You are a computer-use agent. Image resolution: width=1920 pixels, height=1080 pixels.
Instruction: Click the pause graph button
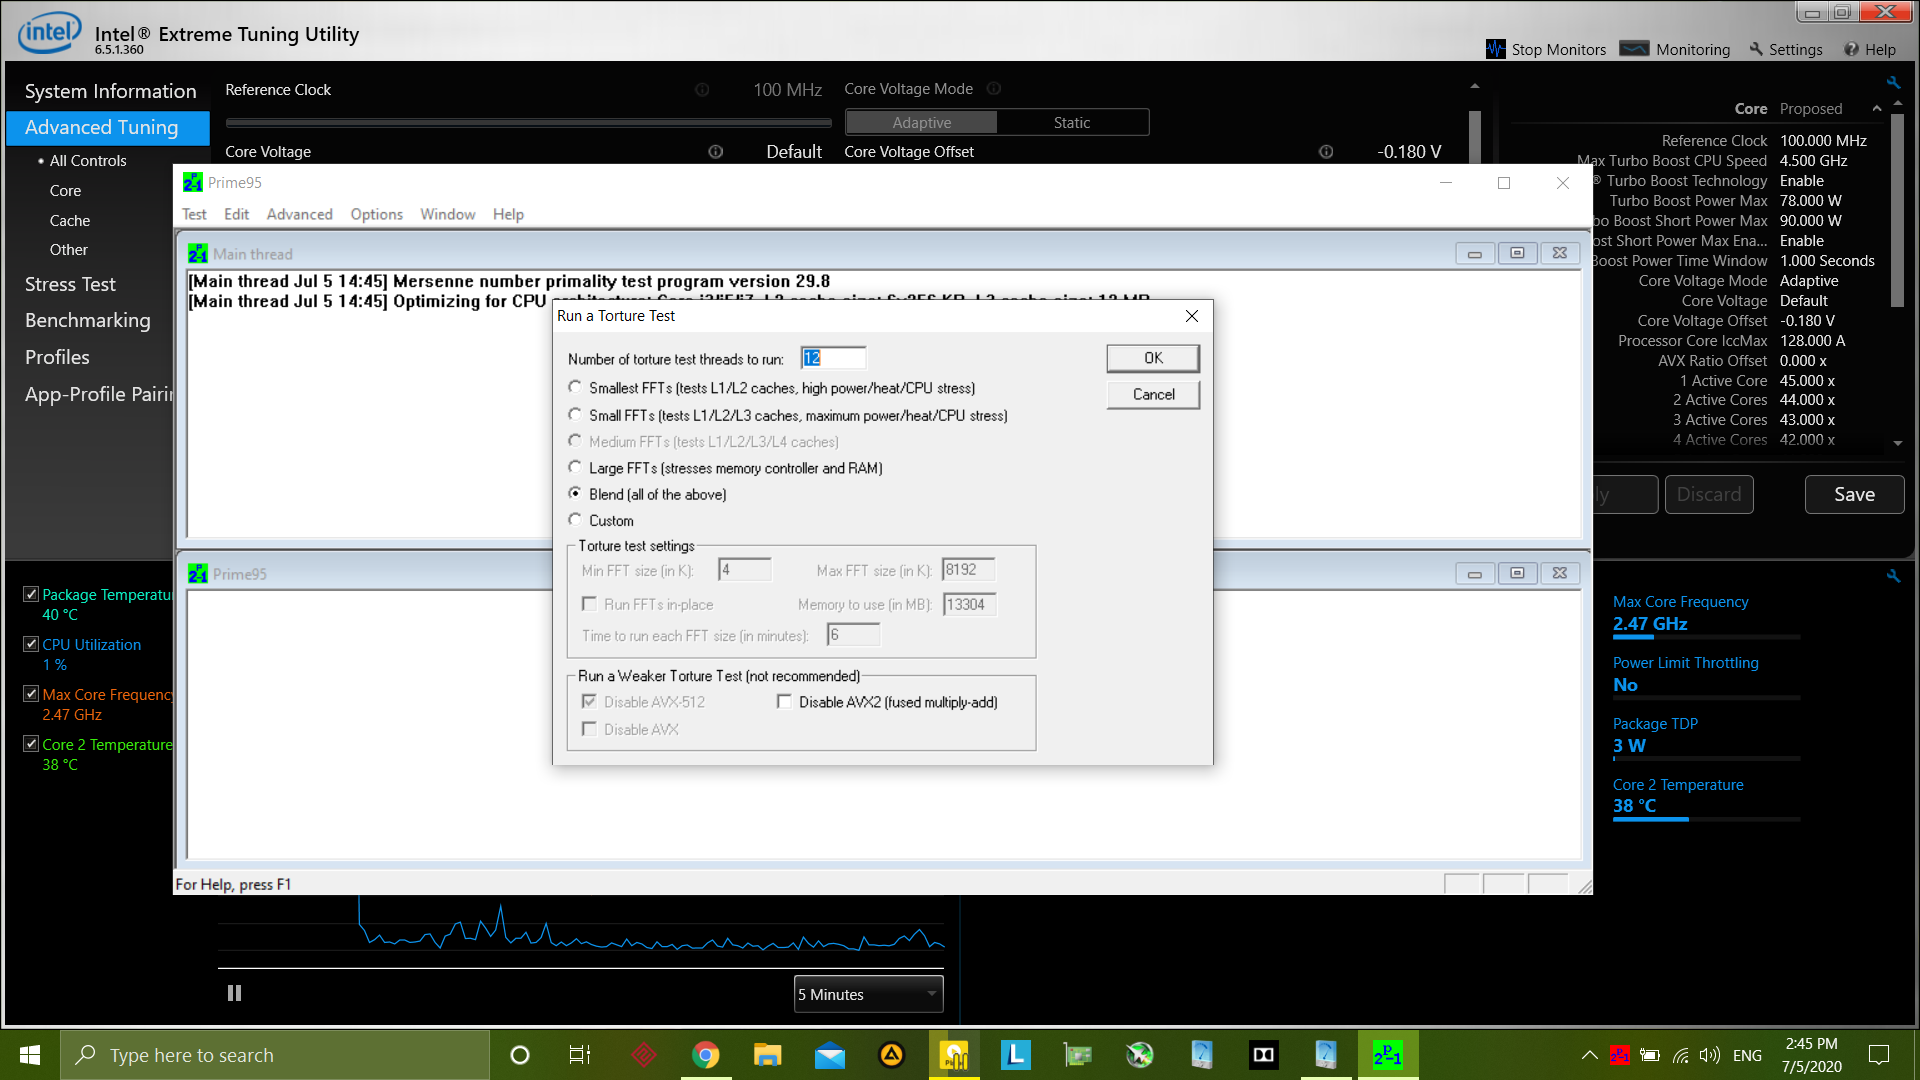point(234,993)
